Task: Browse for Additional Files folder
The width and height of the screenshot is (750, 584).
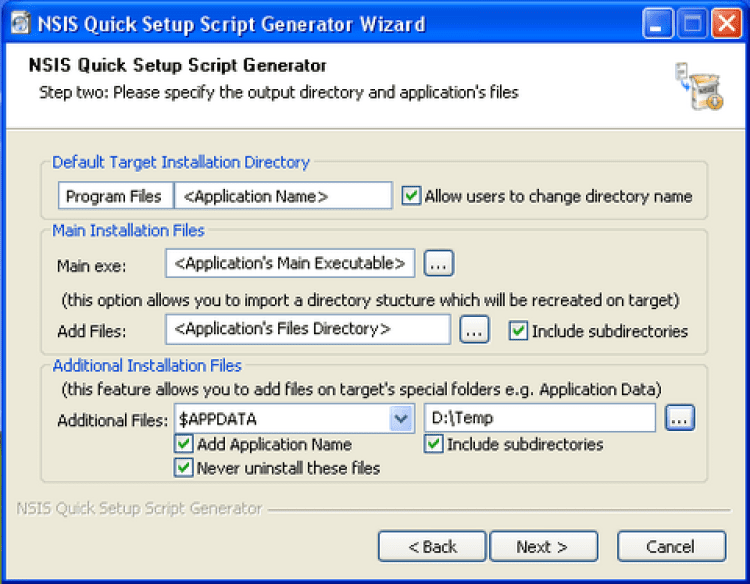Action: coord(680,418)
